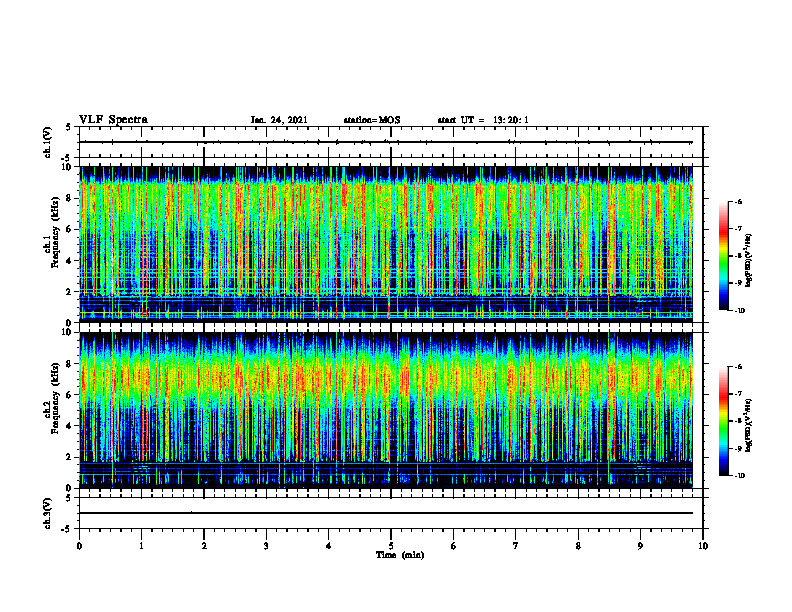Click time axis tick label "6"
The image size is (792, 612).
tap(454, 546)
